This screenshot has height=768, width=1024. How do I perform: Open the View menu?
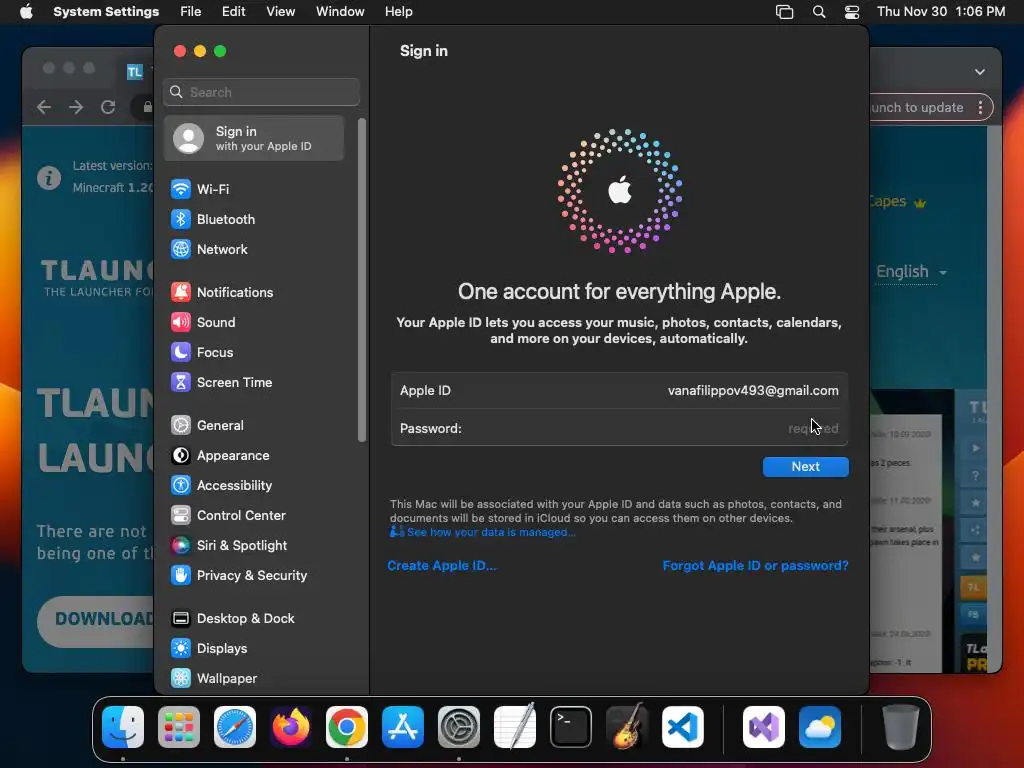[x=280, y=12]
